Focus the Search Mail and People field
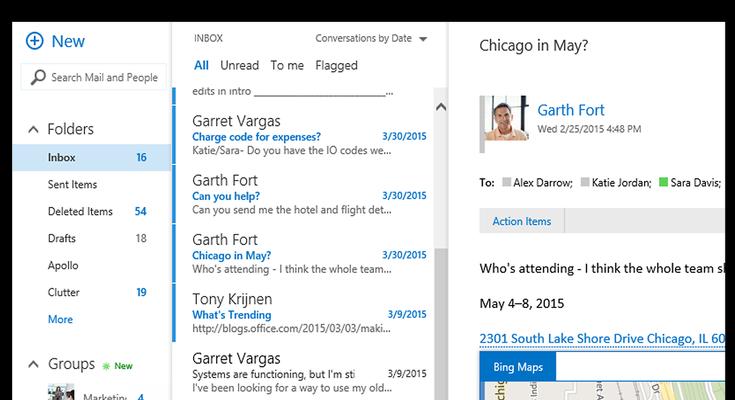This screenshot has width=735, height=400. (94, 77)
